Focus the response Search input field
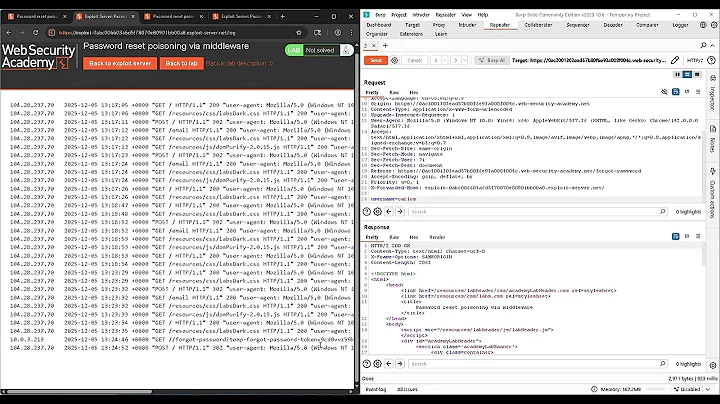This screenshot has width=720, height=404. coord(537,364)
